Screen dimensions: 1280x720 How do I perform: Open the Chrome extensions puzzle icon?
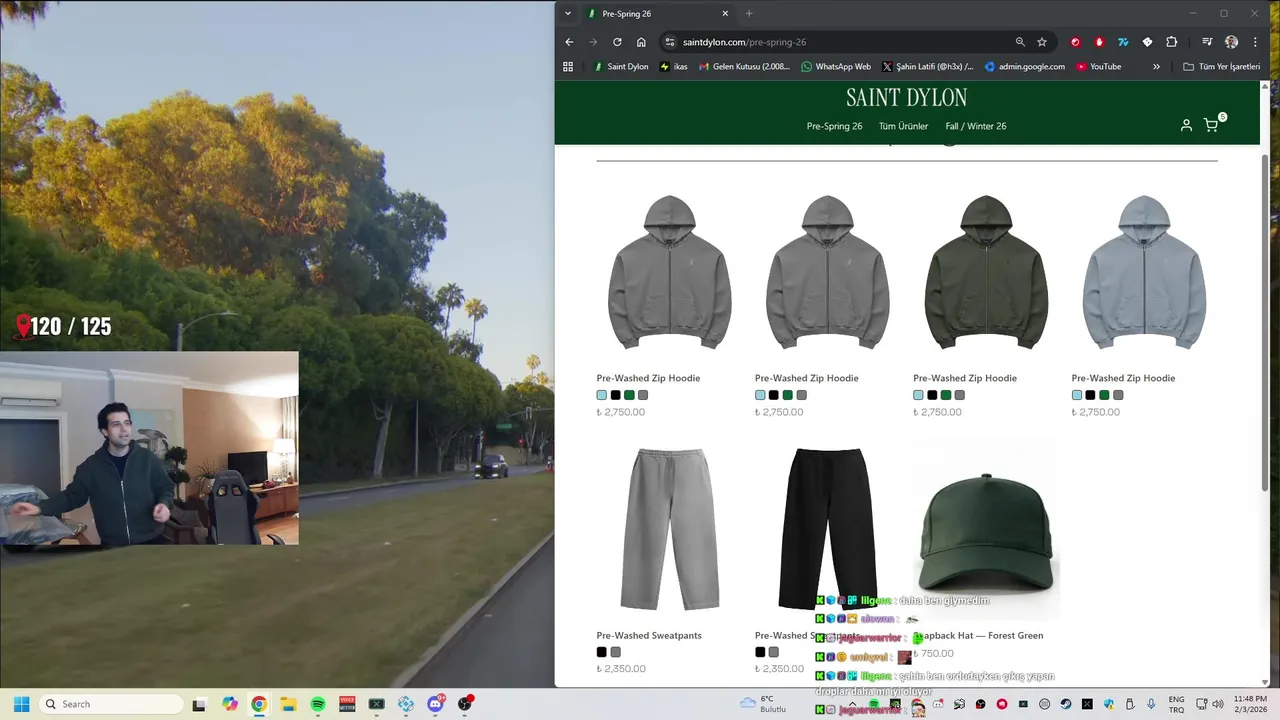[x=1172, y=42]
